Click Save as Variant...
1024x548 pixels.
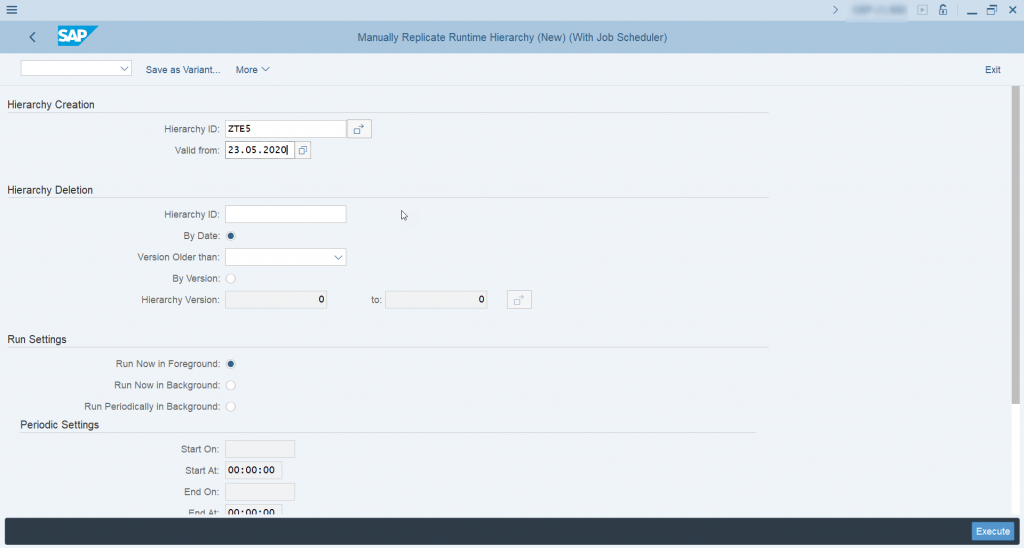coord(183,70)
